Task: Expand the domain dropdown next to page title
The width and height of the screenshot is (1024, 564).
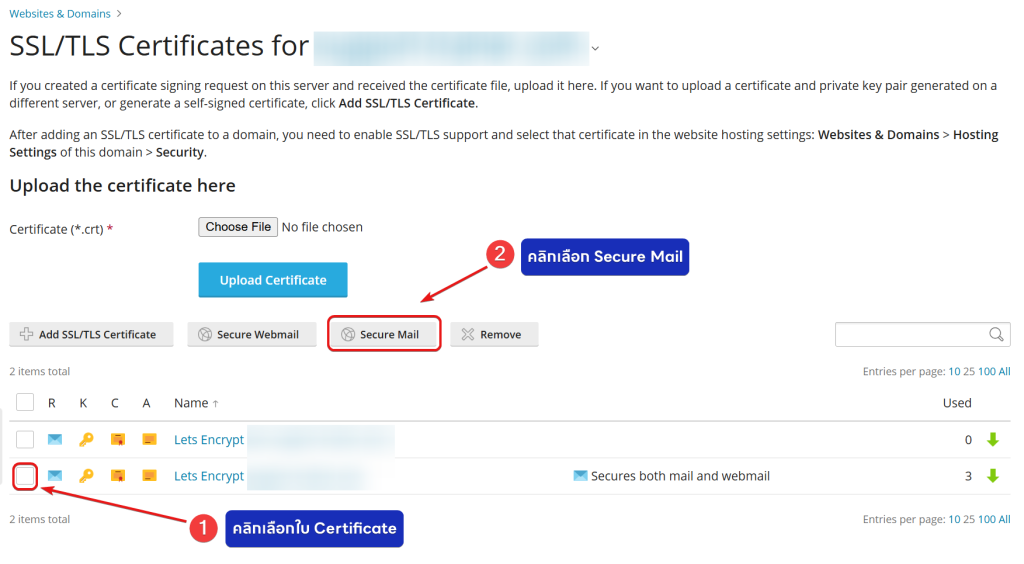Action: 596,48
